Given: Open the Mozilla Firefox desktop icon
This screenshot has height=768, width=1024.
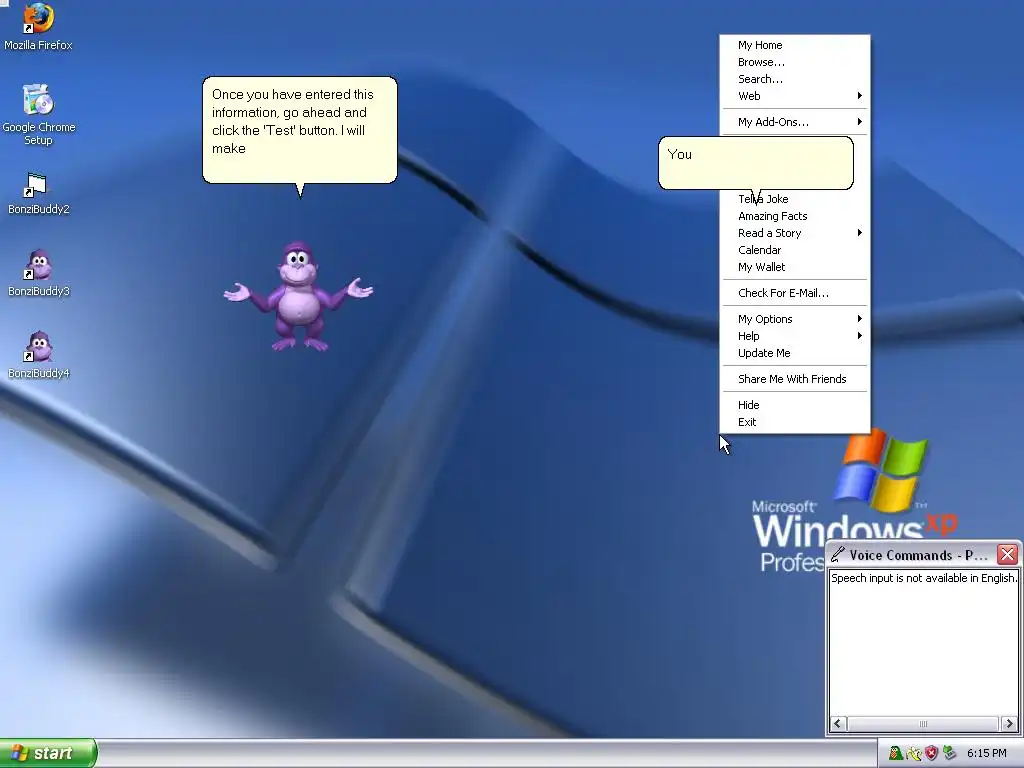Looking at the screenshot, I should click(x=38, y=26).
